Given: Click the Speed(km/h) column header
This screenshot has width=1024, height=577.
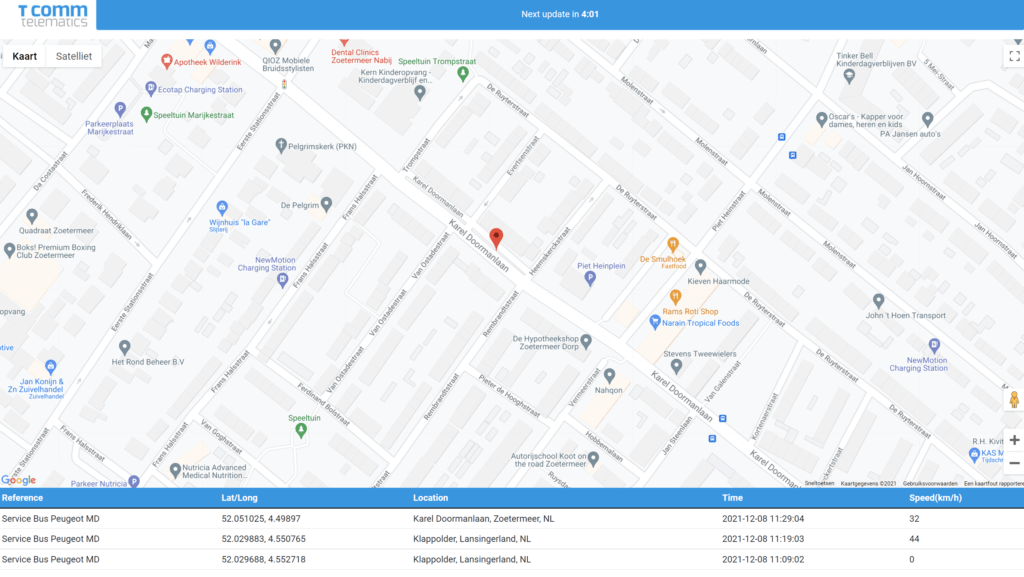Looking at the screenshot, I should point(936,497).
